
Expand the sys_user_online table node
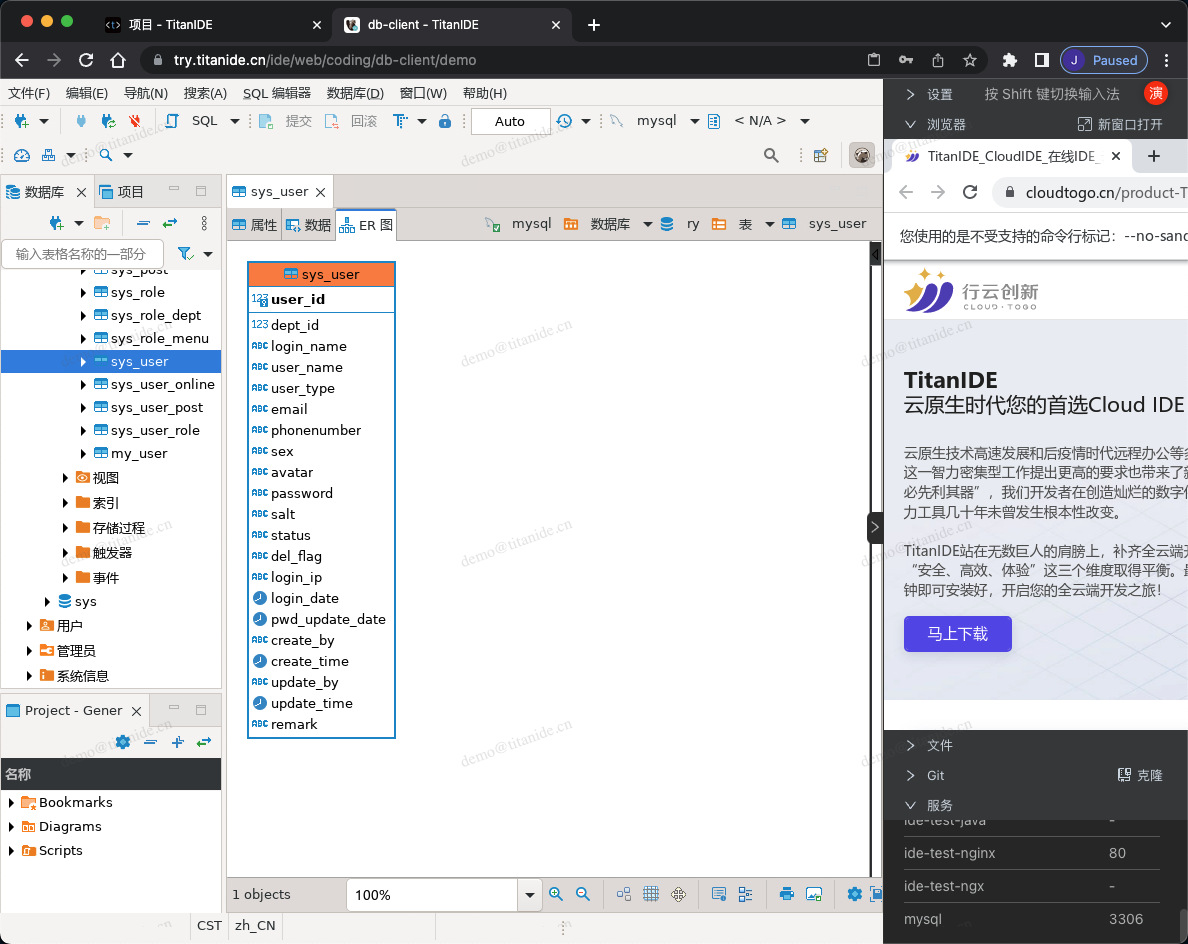tap(83, 385)
